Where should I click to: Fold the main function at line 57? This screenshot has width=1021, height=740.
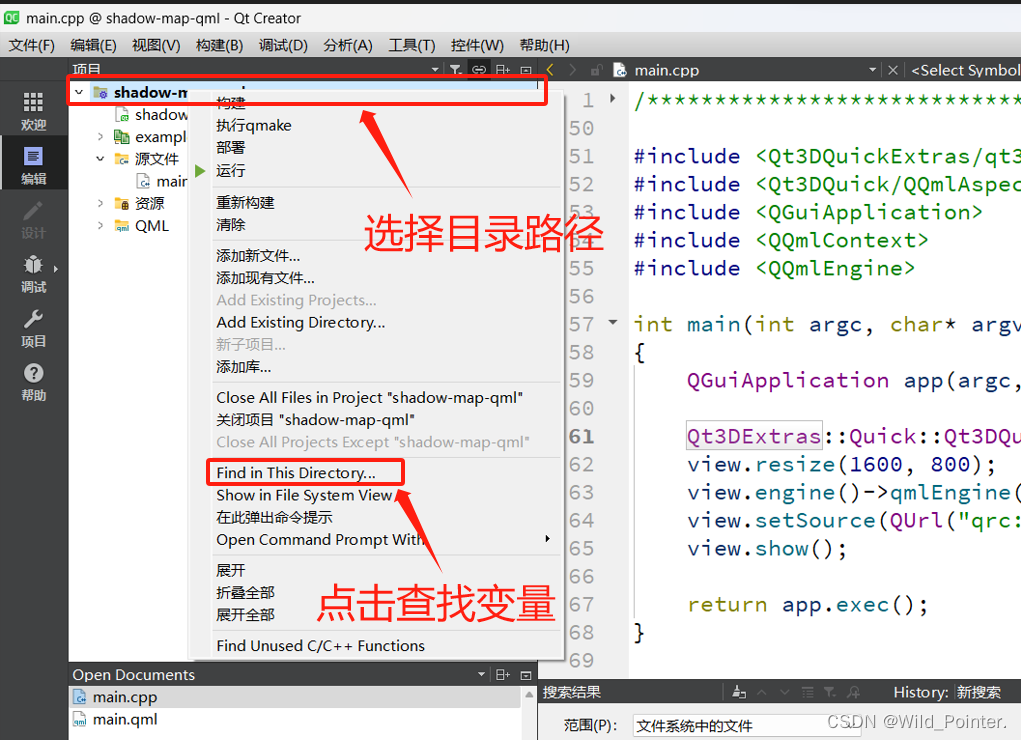(613, 322)
